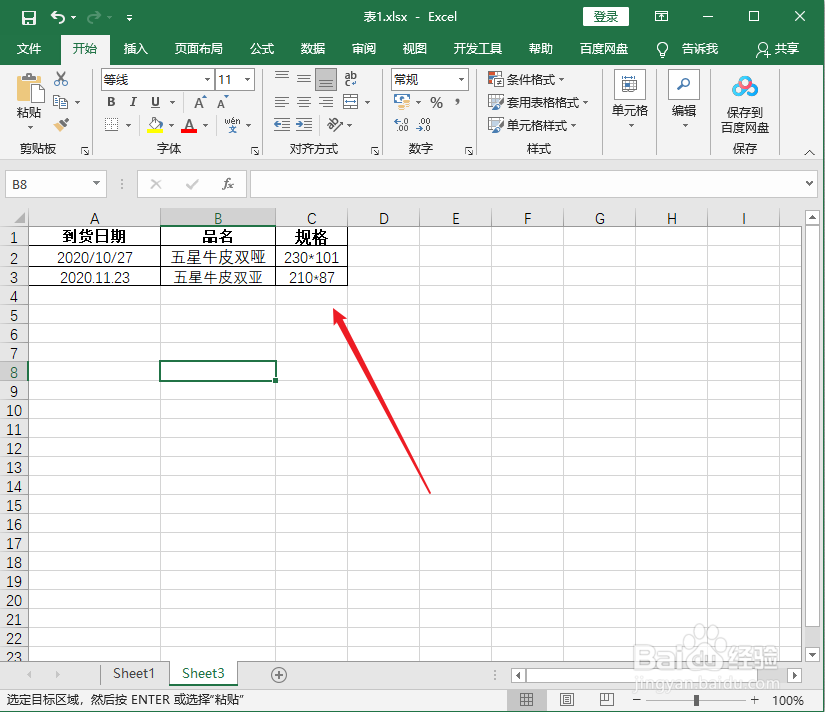Image resolution: width=825 pixels, height=712 pixels.
Task: Switch to the Page Layout ribbon tab
Action: click(x=199, y=49)
